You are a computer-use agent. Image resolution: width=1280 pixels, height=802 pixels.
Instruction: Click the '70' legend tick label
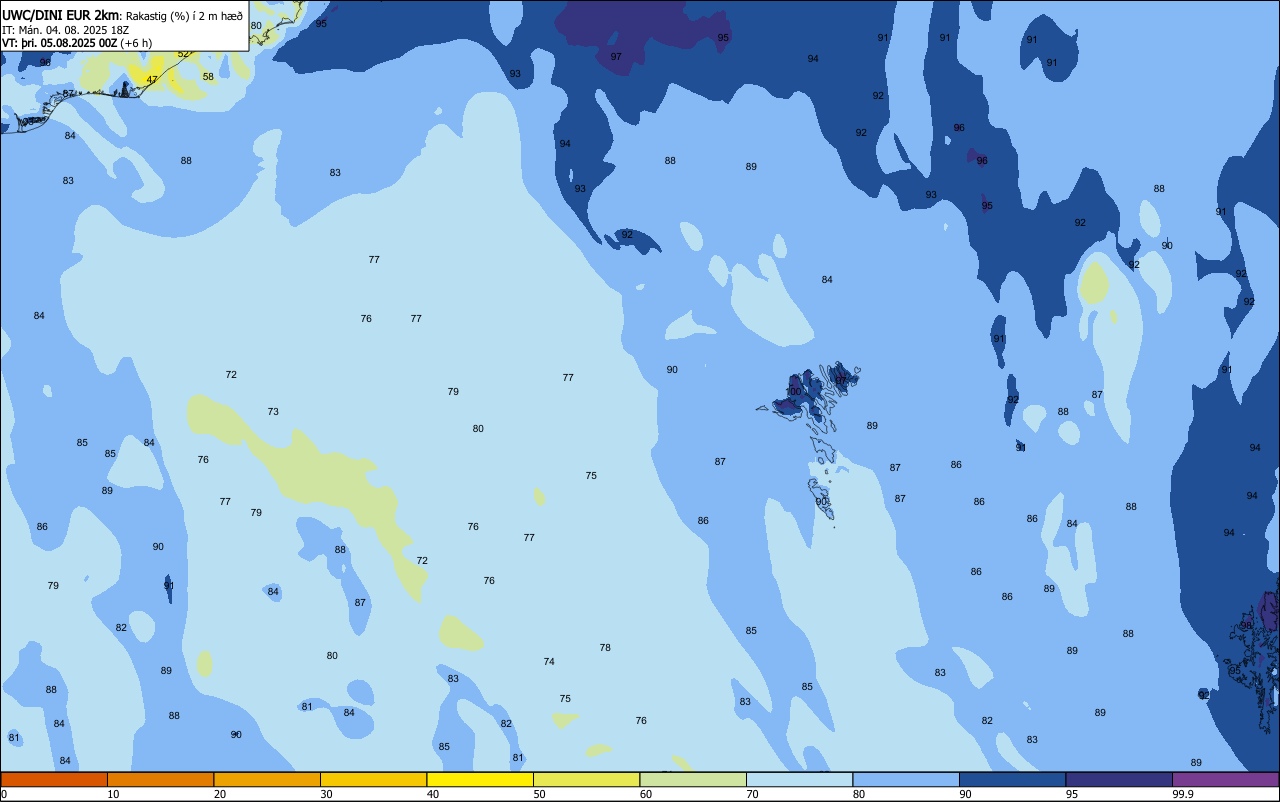(752, 794)
